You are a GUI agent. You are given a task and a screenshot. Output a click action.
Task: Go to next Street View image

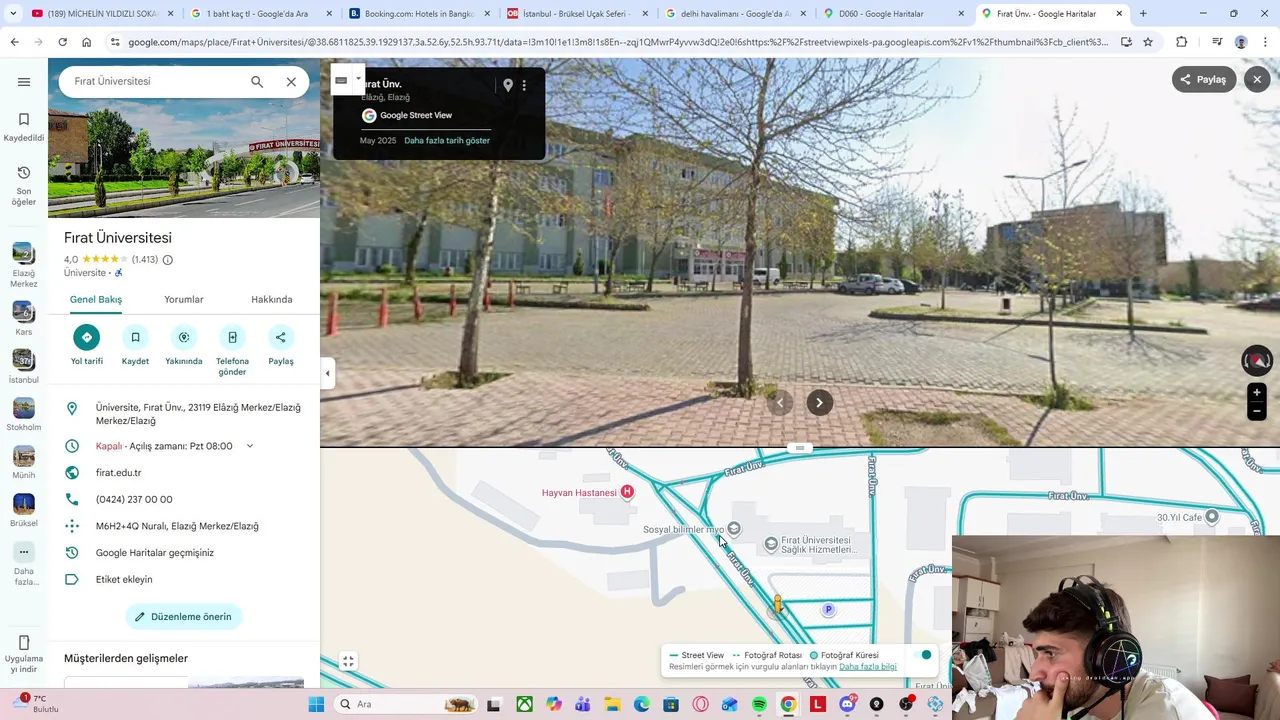pyautogui.click(x=819, y=403)
